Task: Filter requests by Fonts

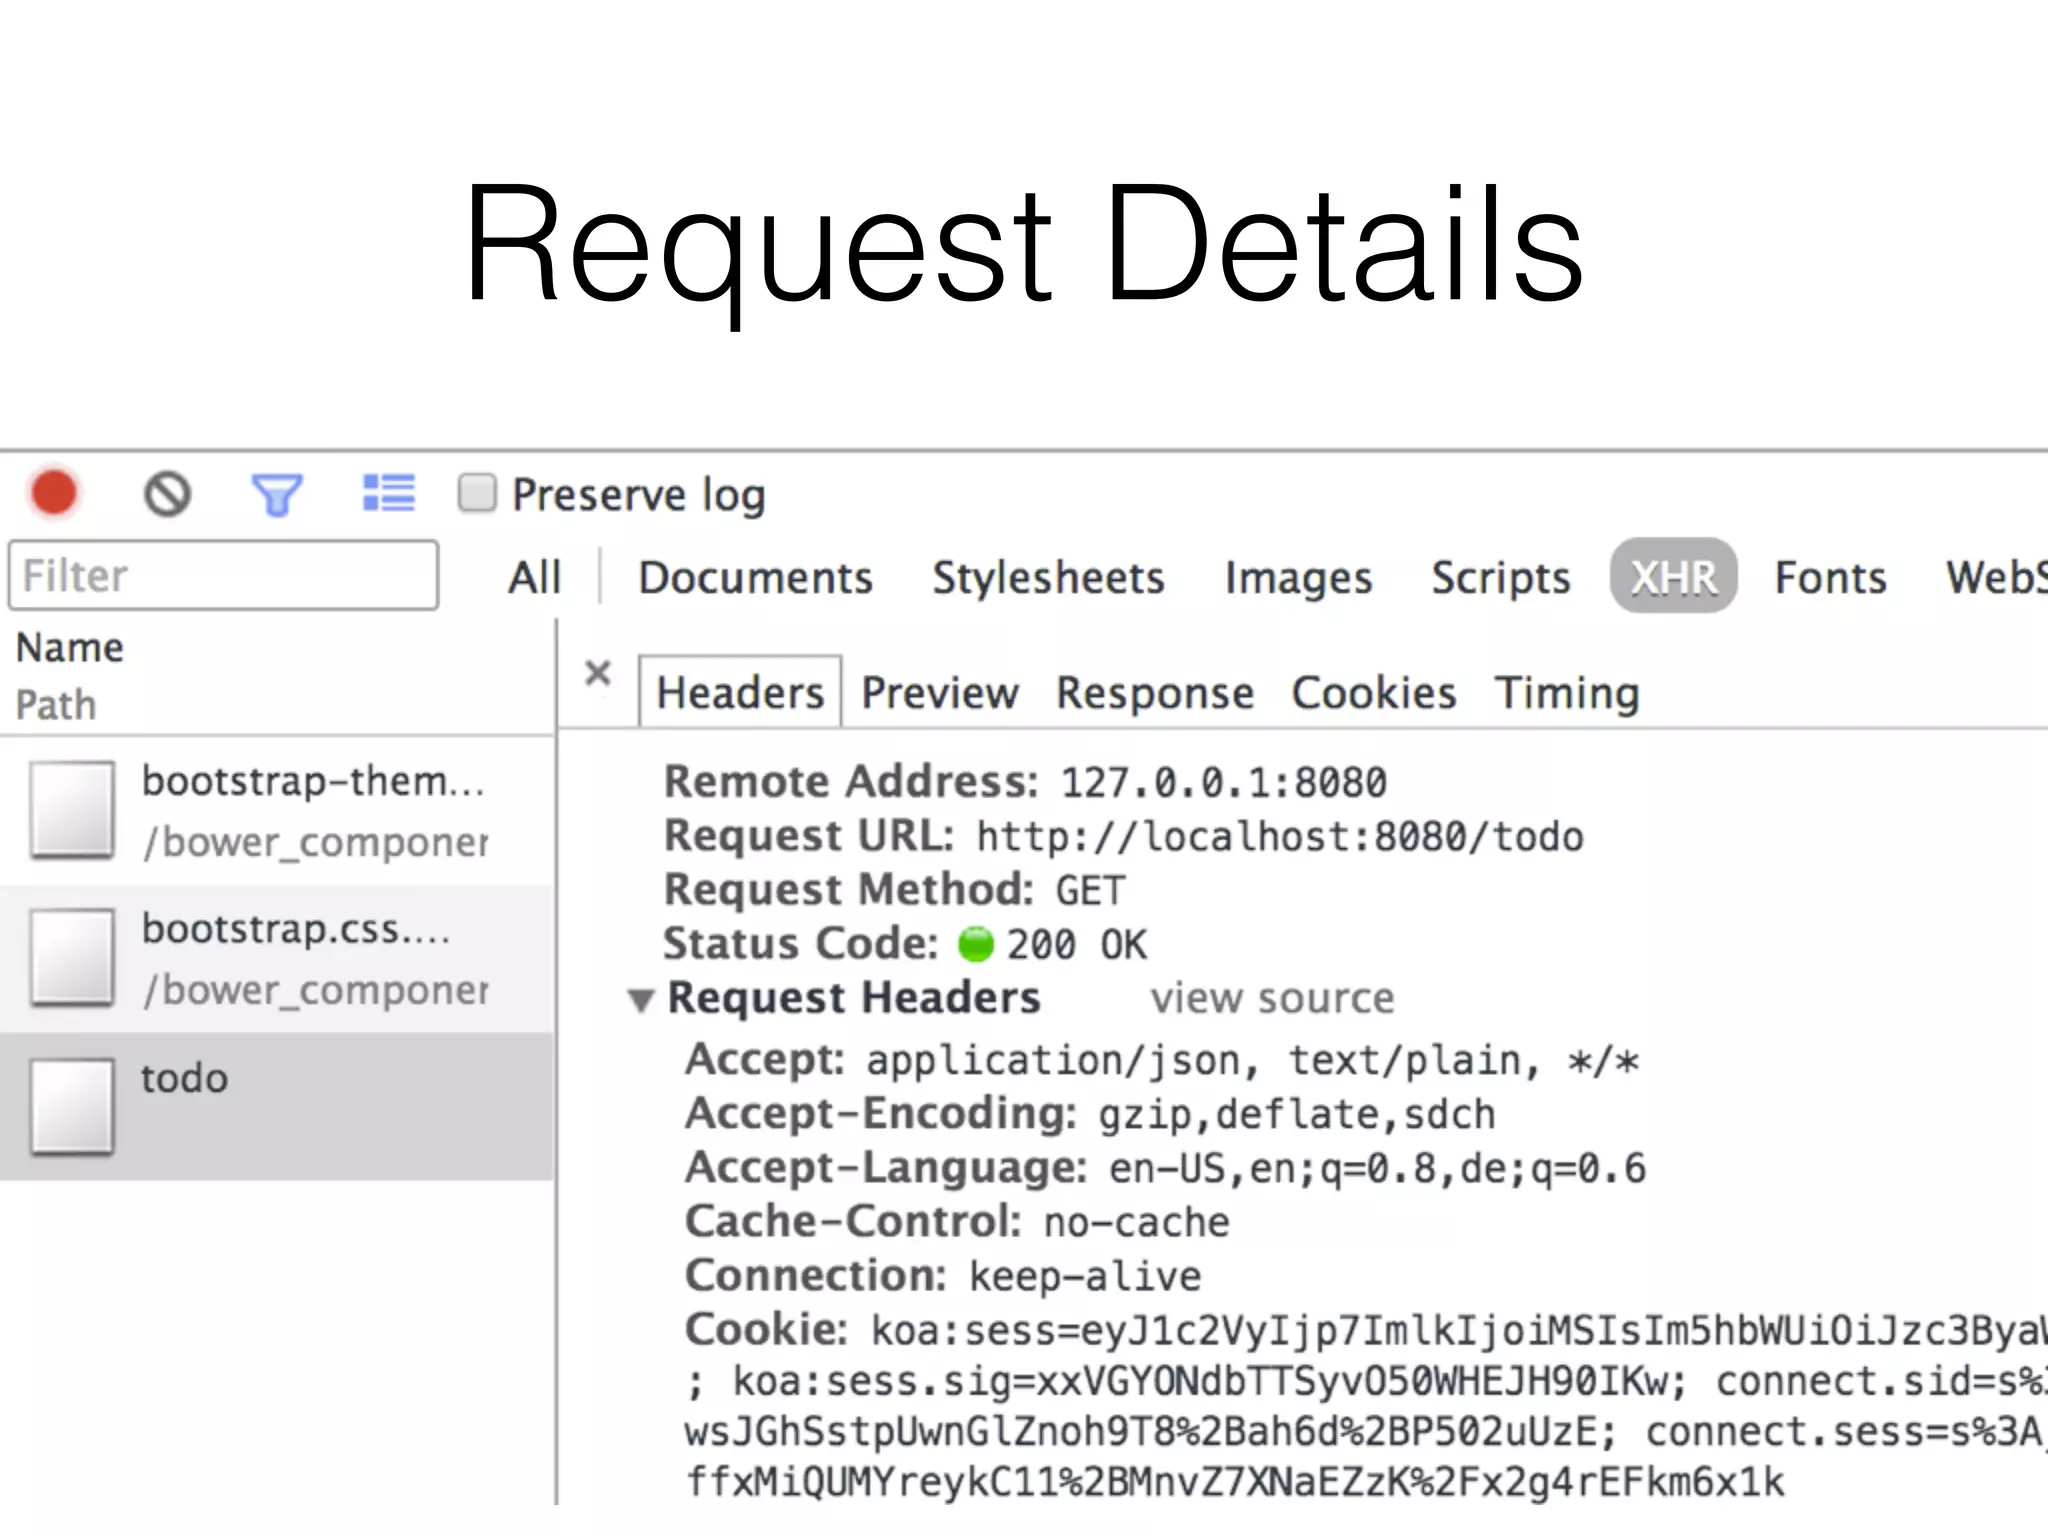Action: coord(1830,577)
